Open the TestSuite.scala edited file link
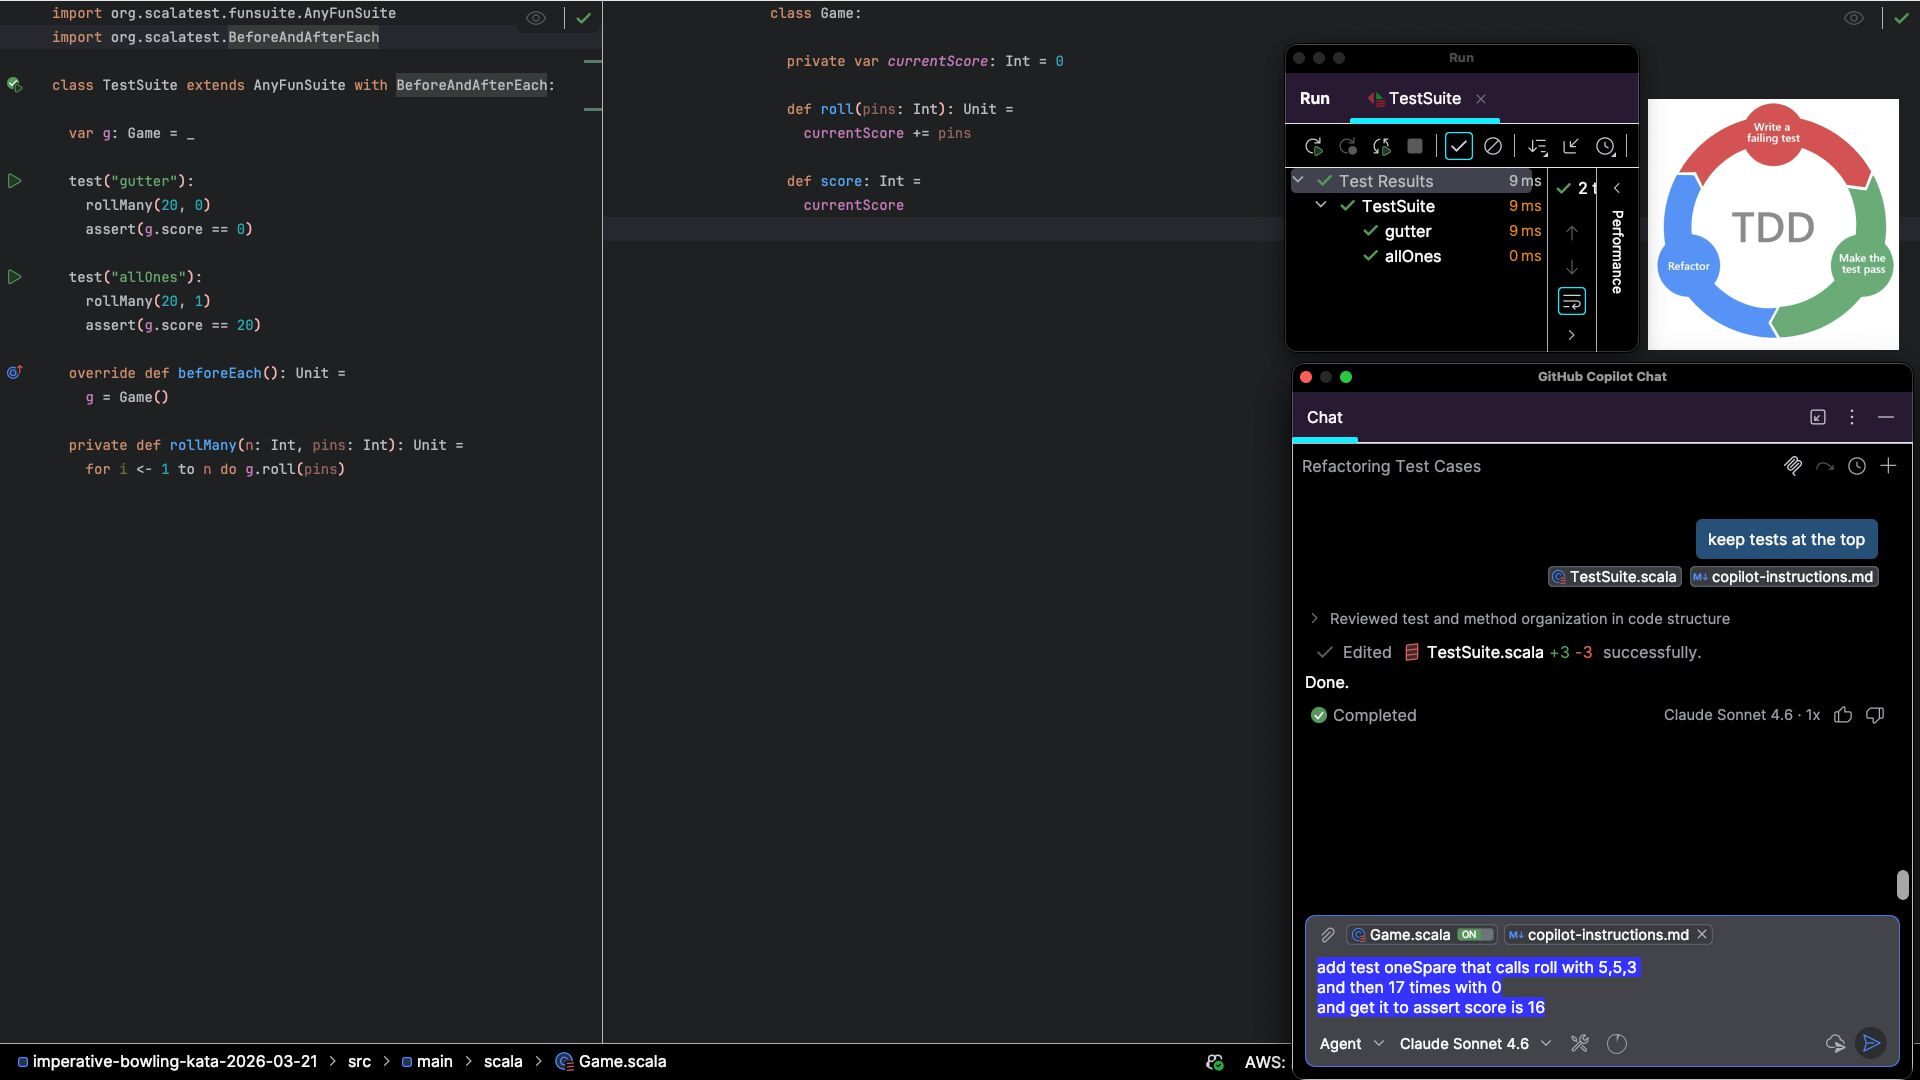Viewport: 1920px width, 1080px height. coord(1484,652)
